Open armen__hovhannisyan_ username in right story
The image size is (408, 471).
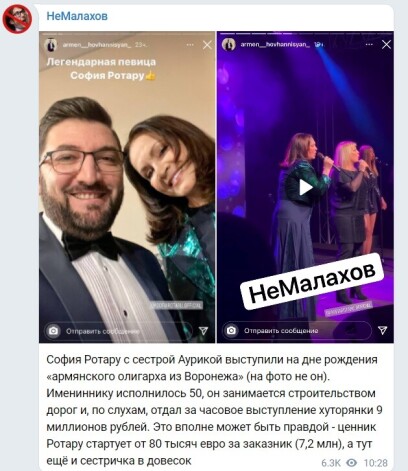point(275,44)
